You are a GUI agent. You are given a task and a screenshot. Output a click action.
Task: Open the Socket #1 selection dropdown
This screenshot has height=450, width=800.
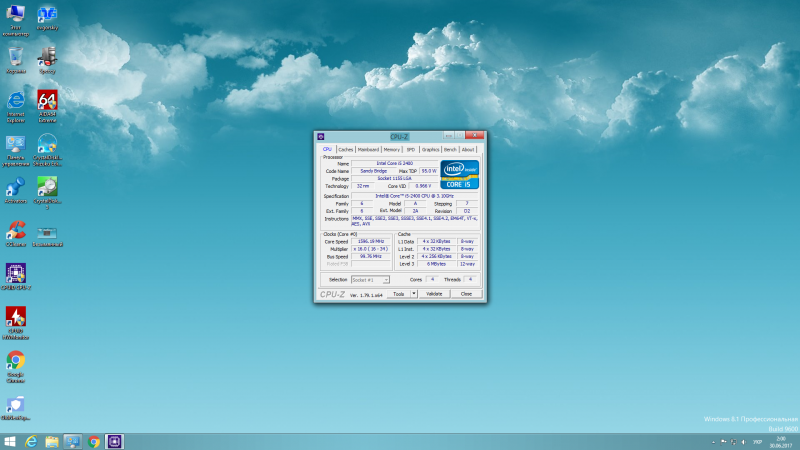click(x=370, y=280)
